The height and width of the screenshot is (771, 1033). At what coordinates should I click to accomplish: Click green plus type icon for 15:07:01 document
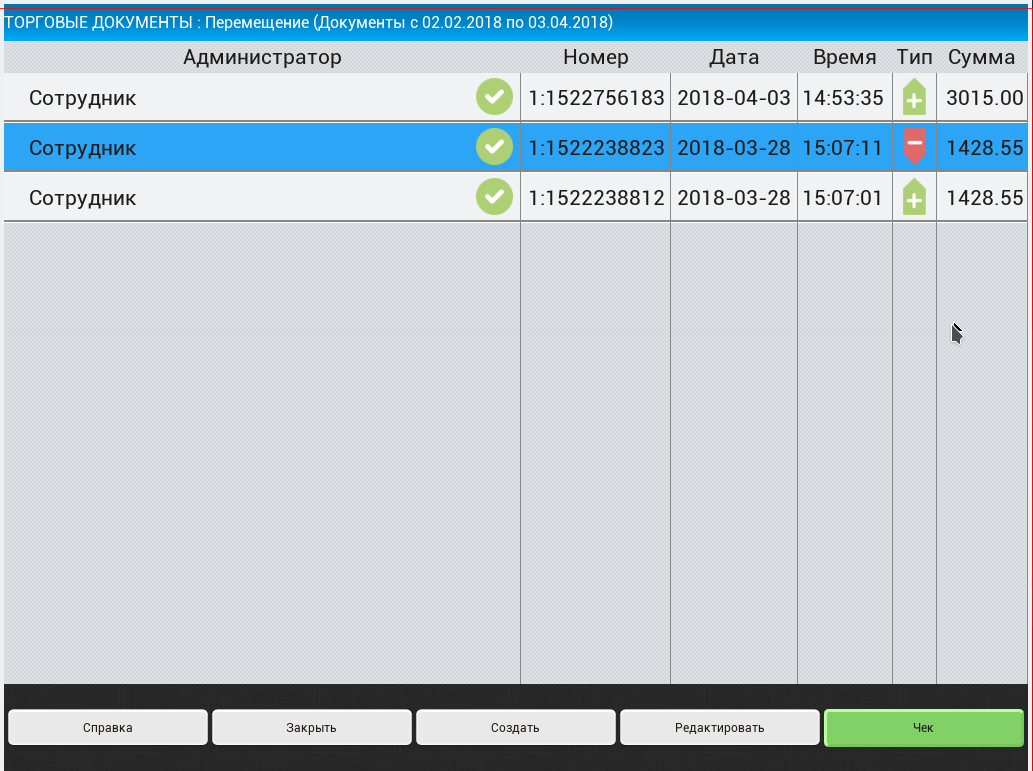tap(914, 197)
